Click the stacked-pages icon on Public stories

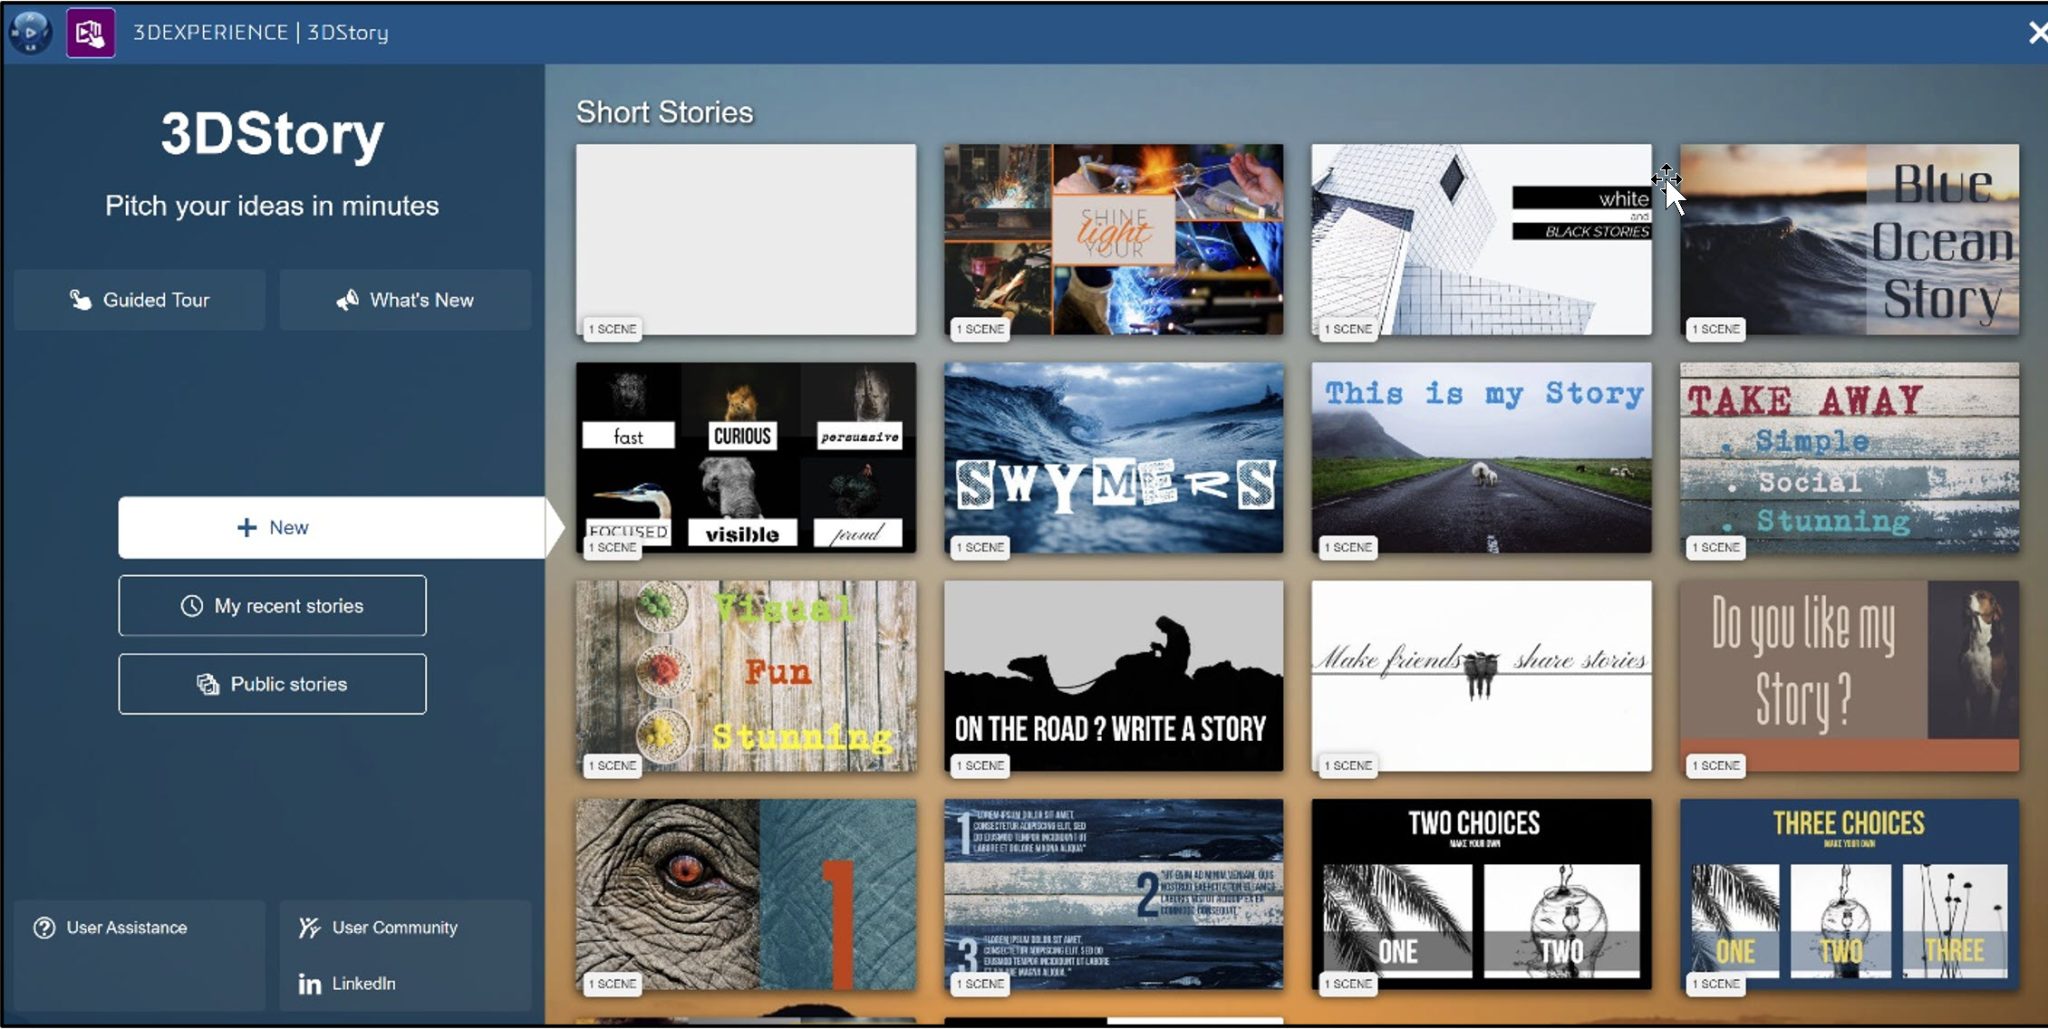tap(207, 684)
